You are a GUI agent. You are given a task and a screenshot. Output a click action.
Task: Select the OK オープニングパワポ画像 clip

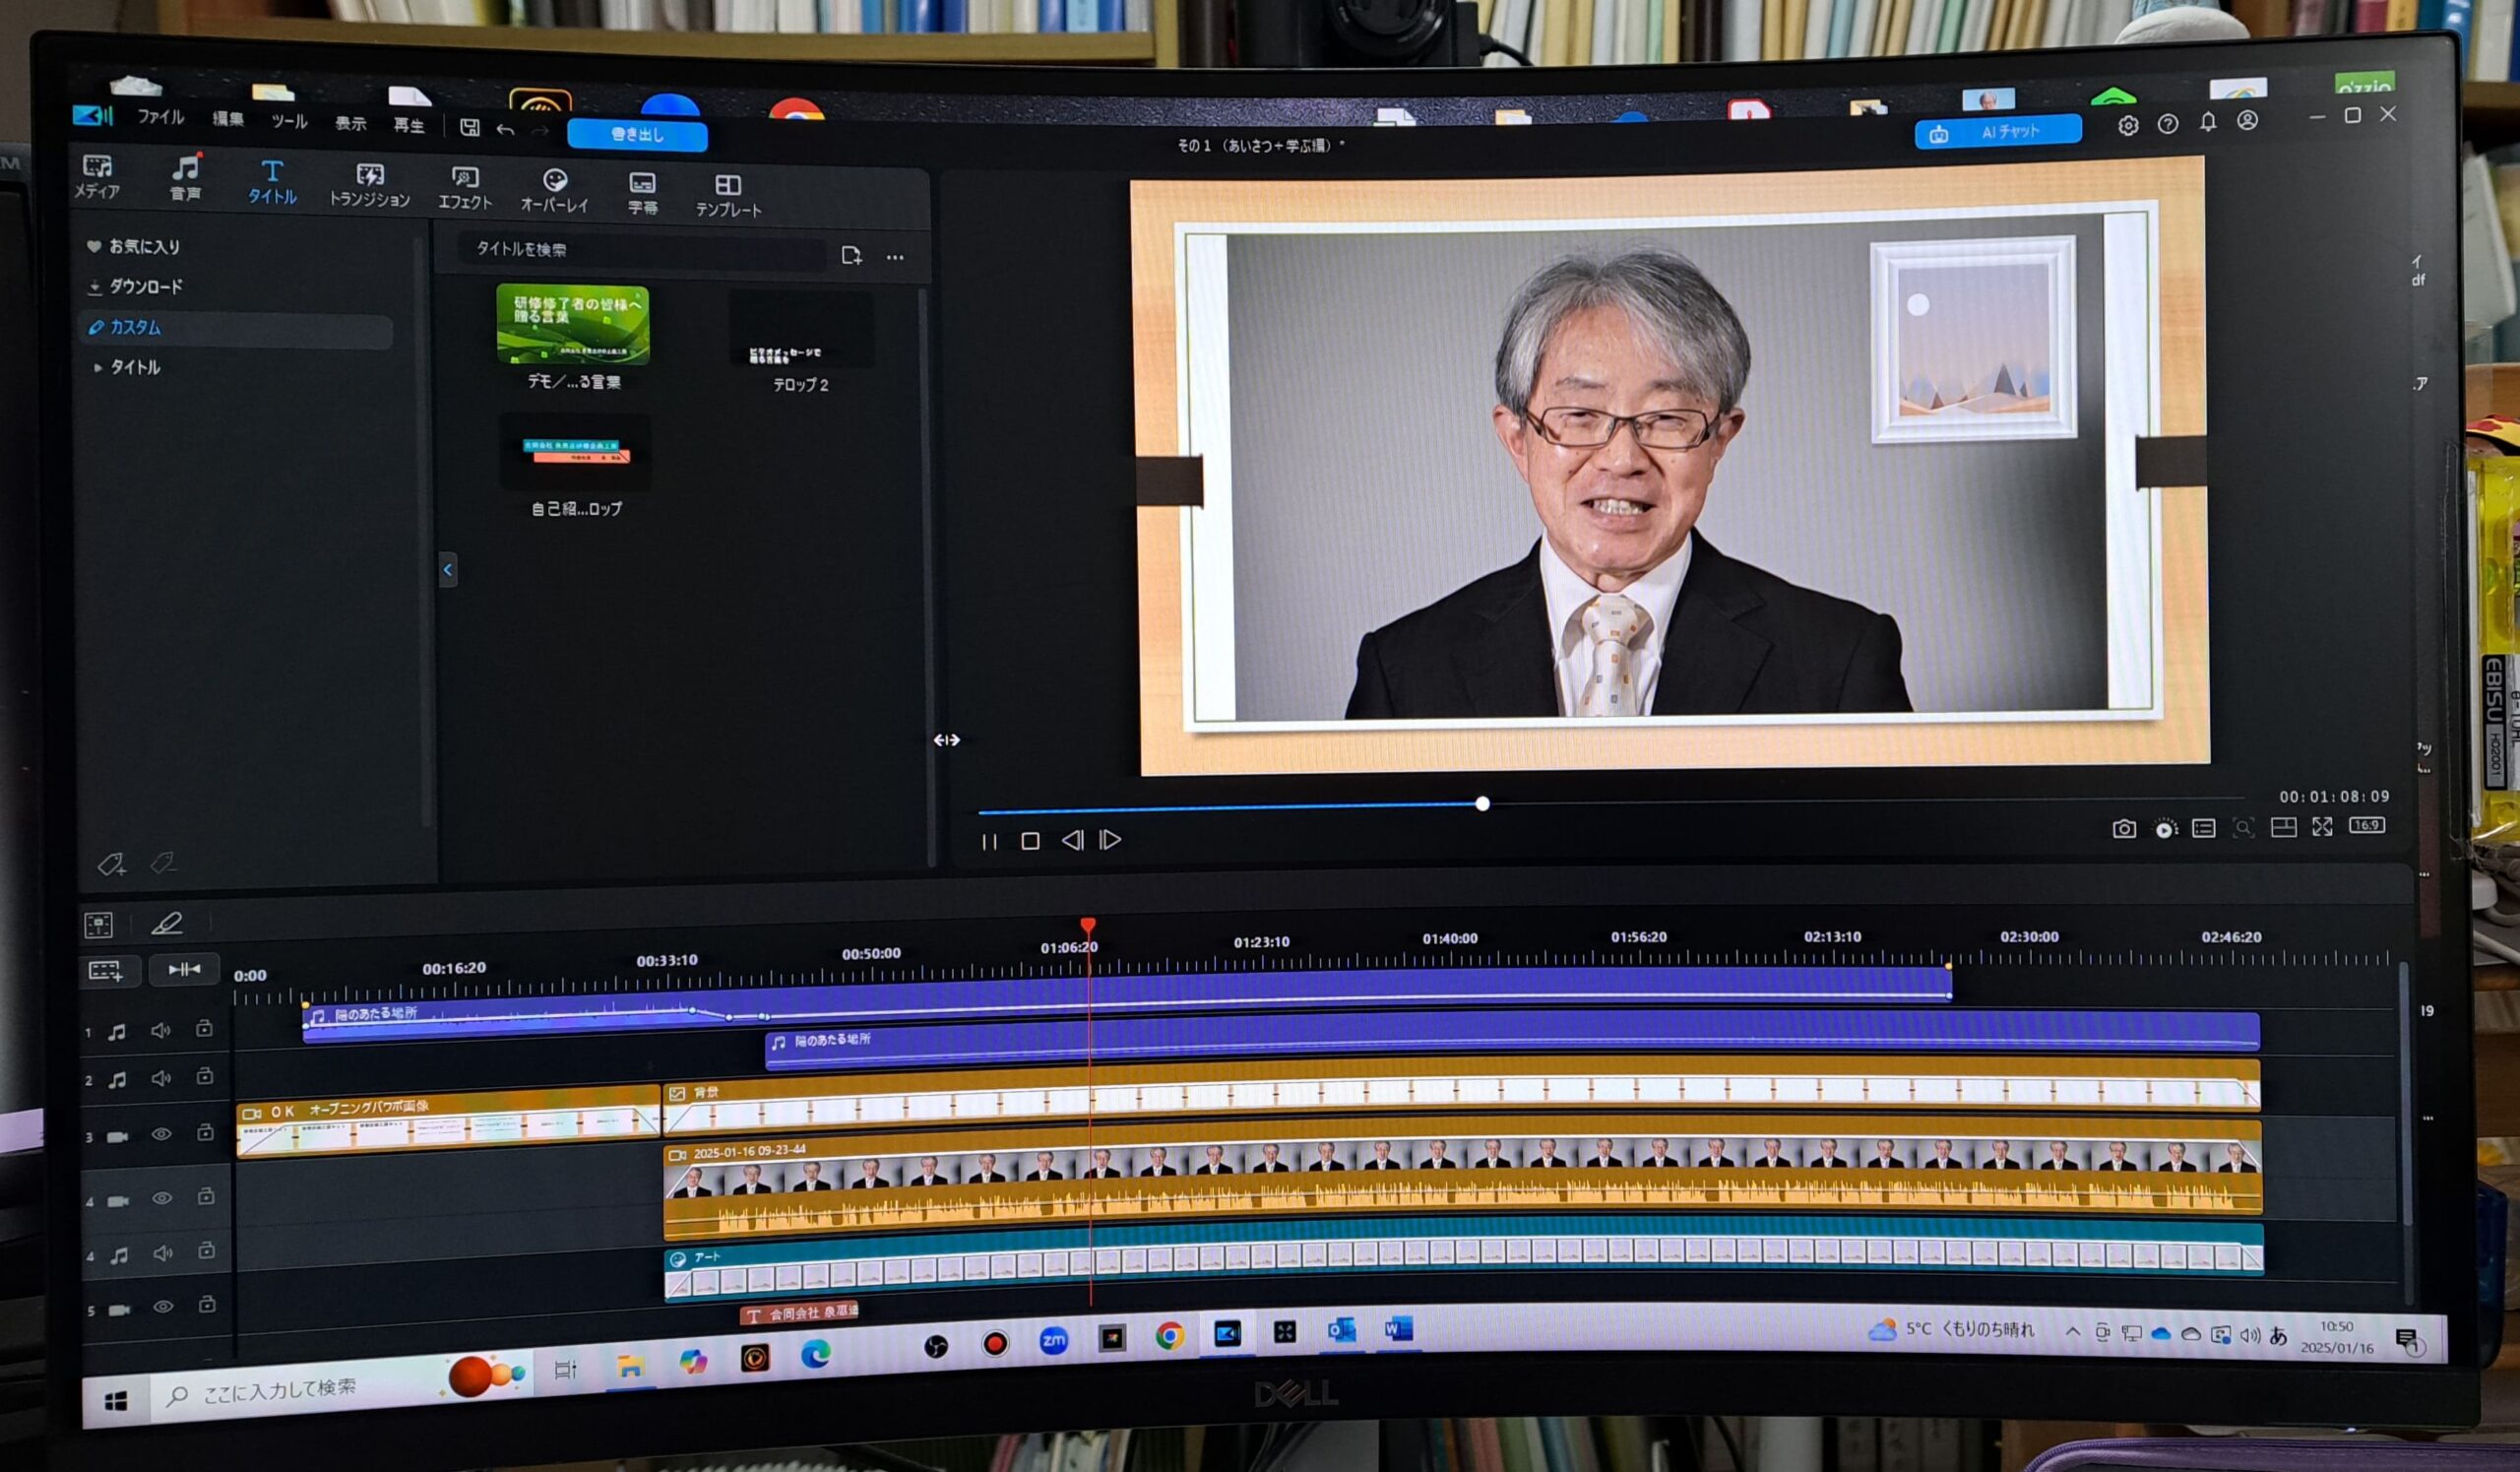tap(448, 1122)
